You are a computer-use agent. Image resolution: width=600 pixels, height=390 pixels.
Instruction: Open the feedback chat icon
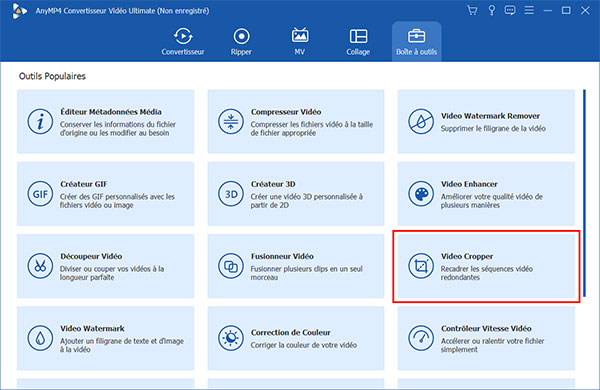point(510,10)
